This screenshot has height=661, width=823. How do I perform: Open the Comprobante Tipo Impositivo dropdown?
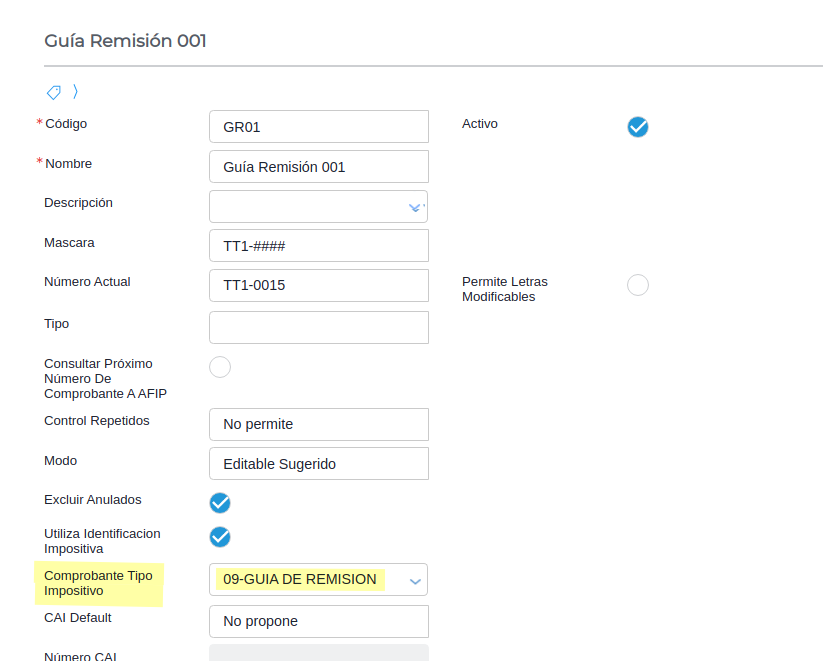point(415,580)
